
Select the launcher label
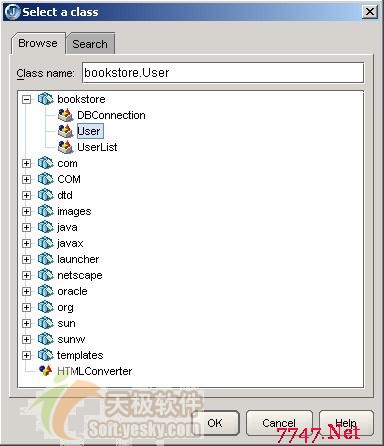78,259
